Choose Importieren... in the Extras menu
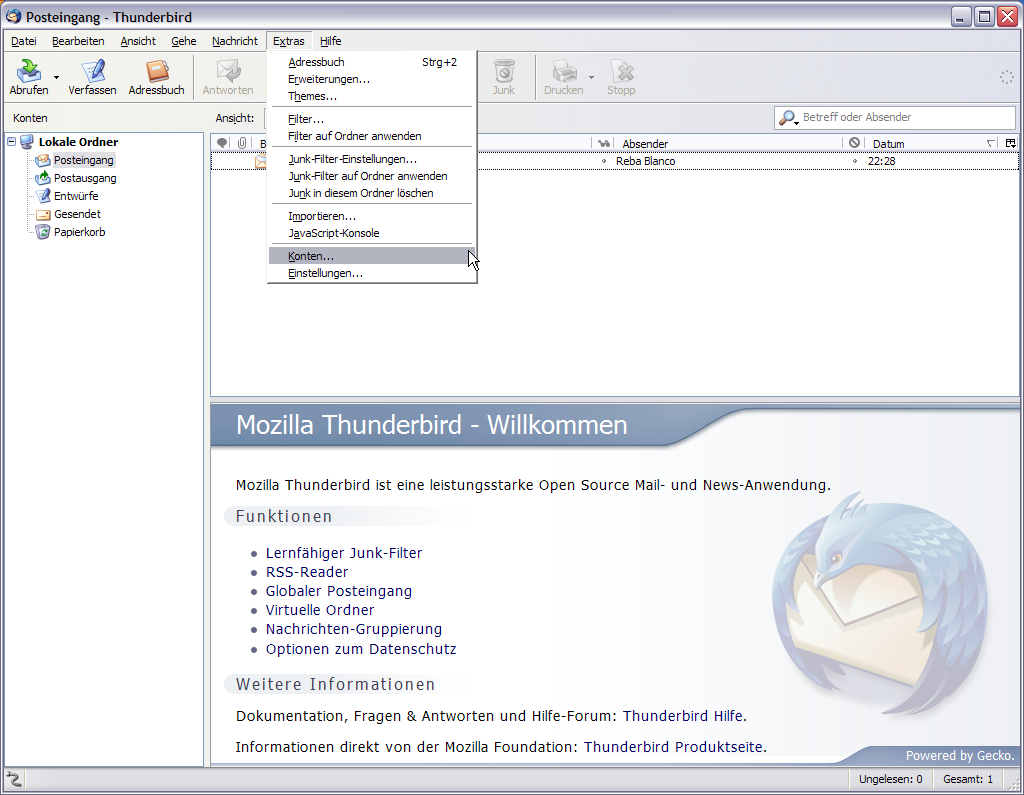 coord(372,216)
